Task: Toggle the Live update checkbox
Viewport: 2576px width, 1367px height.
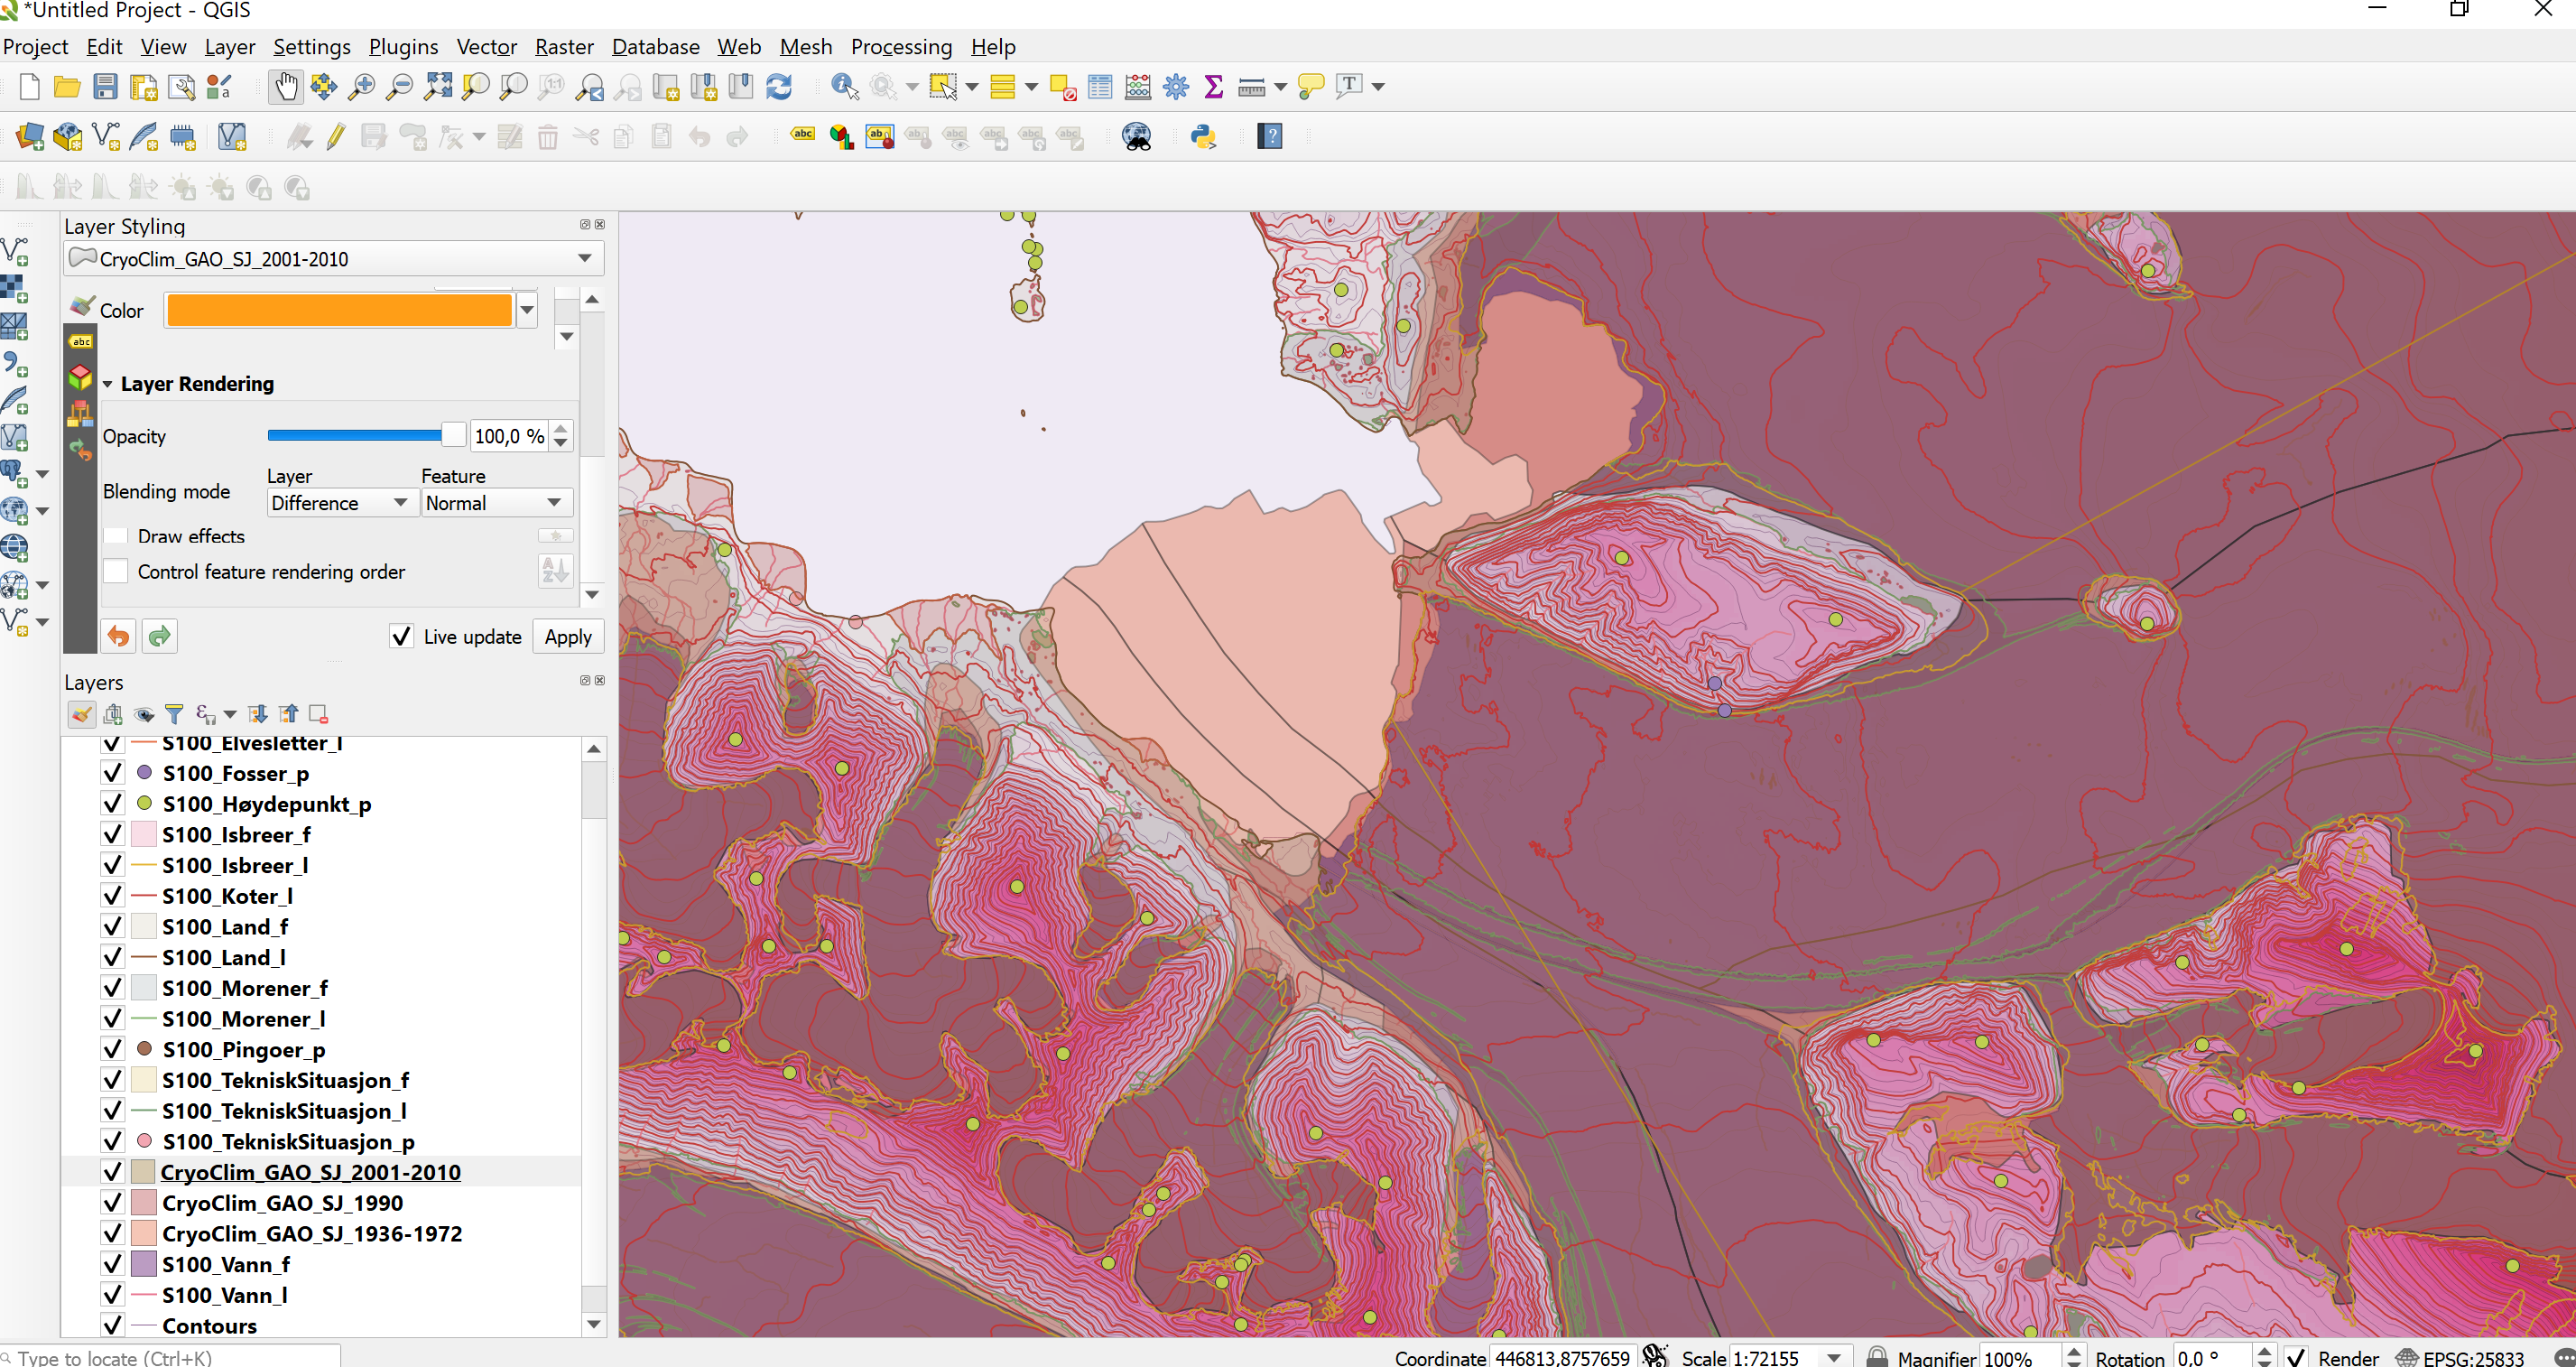Action: [401, 636]
